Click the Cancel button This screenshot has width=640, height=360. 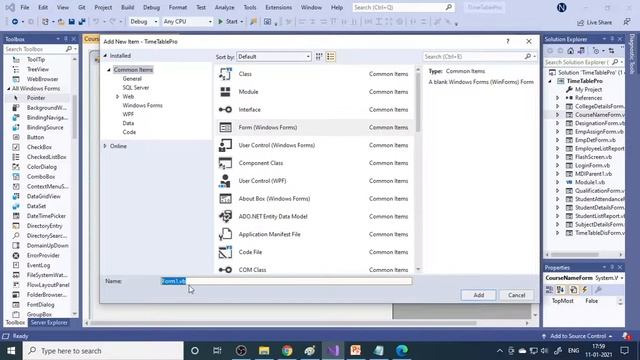point(516,295)
